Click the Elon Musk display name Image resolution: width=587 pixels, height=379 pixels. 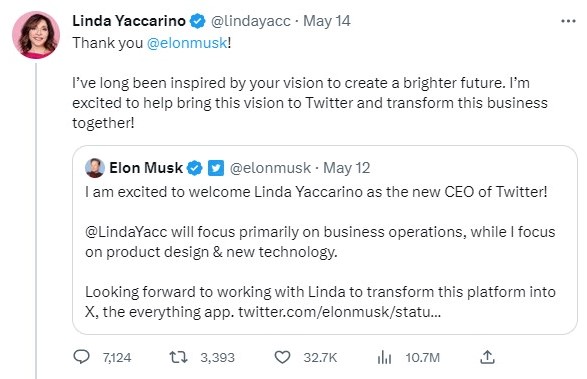point(146,168)
